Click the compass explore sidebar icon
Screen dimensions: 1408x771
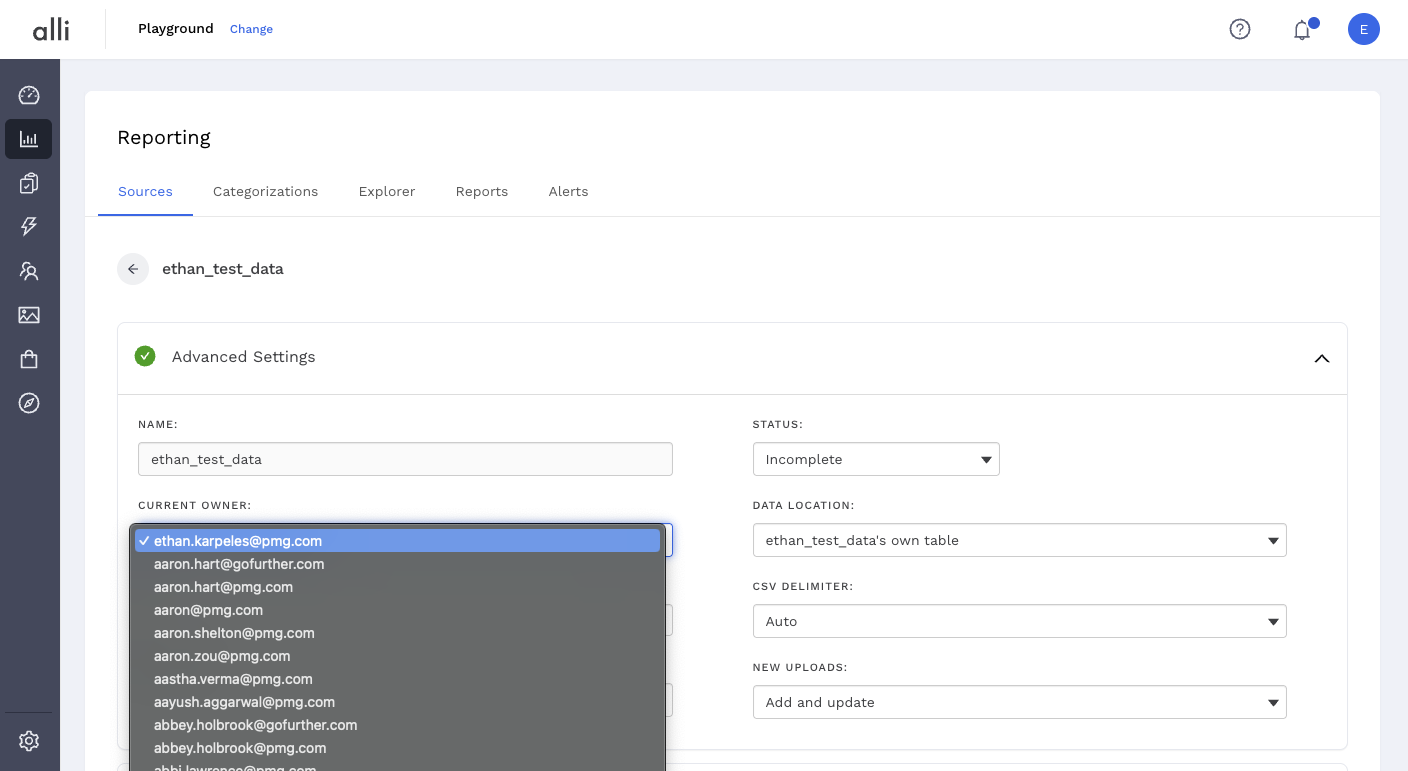coord(29,403)
